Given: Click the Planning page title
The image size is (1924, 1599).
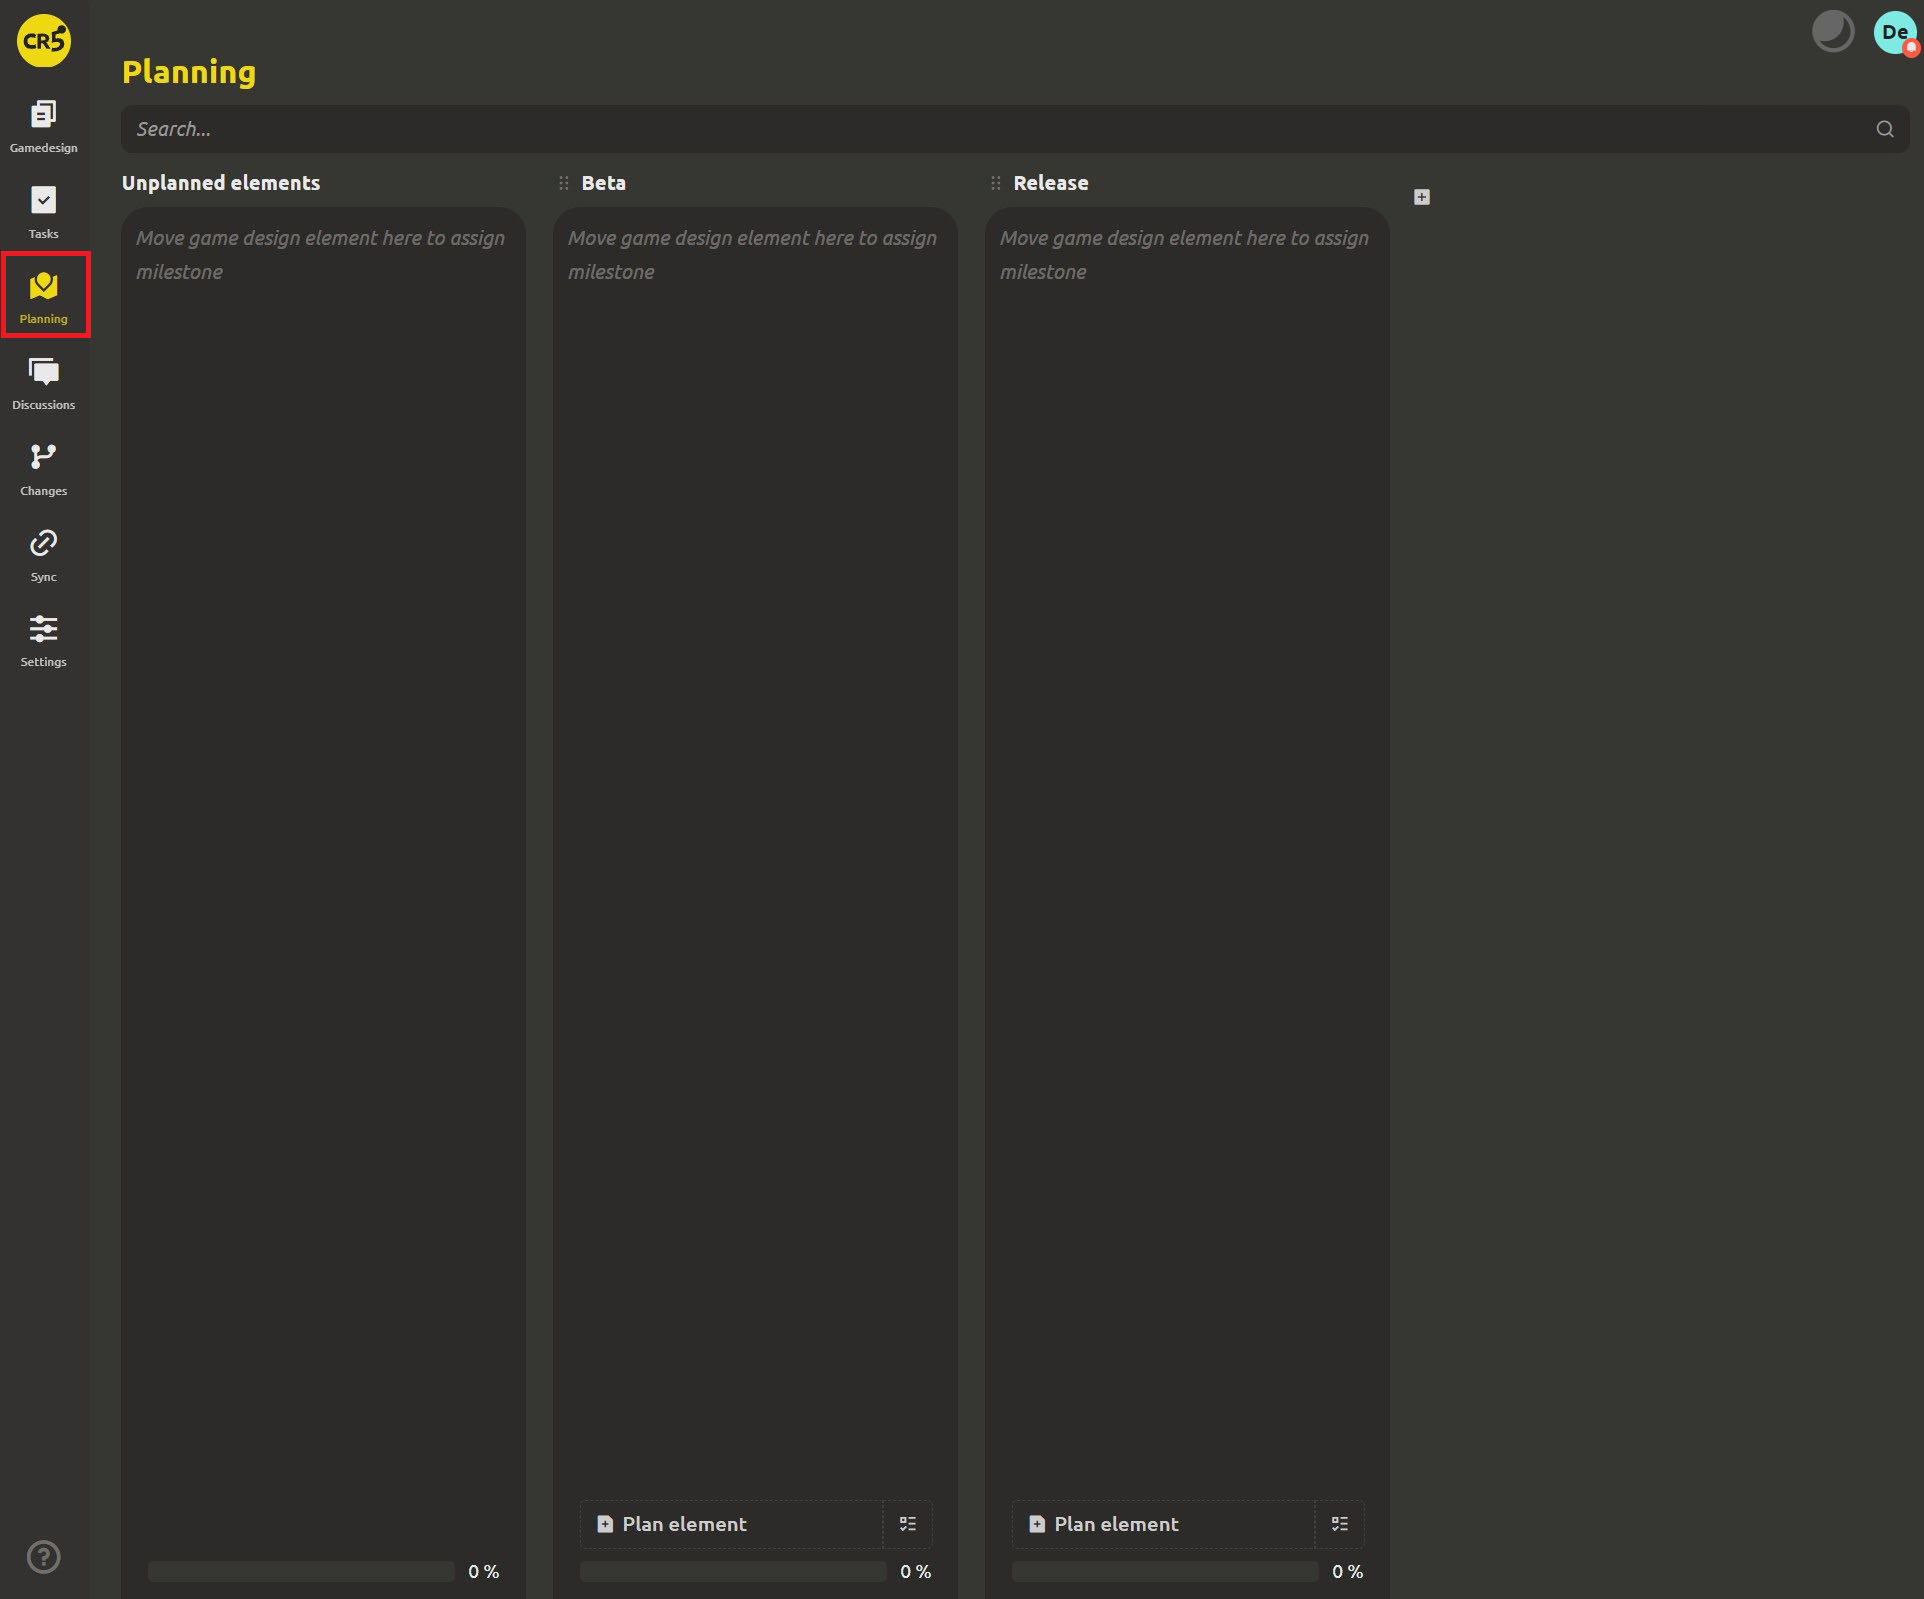Looking at the screenshot, I should tap(189, 72).
